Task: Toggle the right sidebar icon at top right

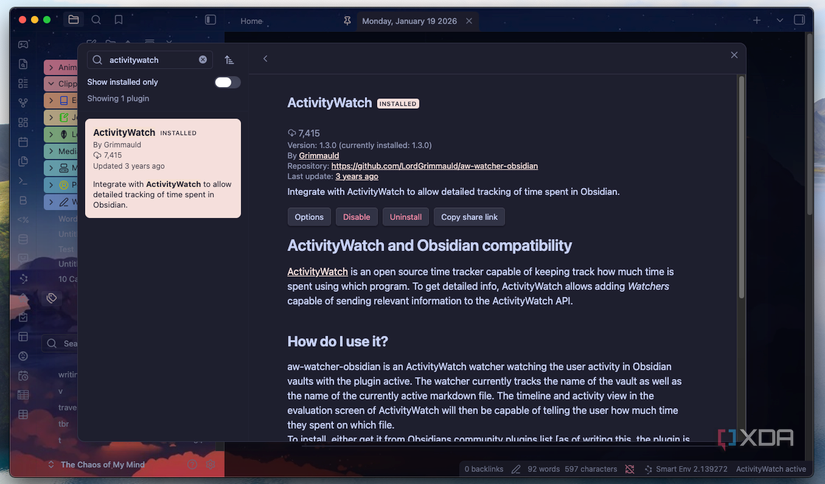Action: tap(799, 20)
